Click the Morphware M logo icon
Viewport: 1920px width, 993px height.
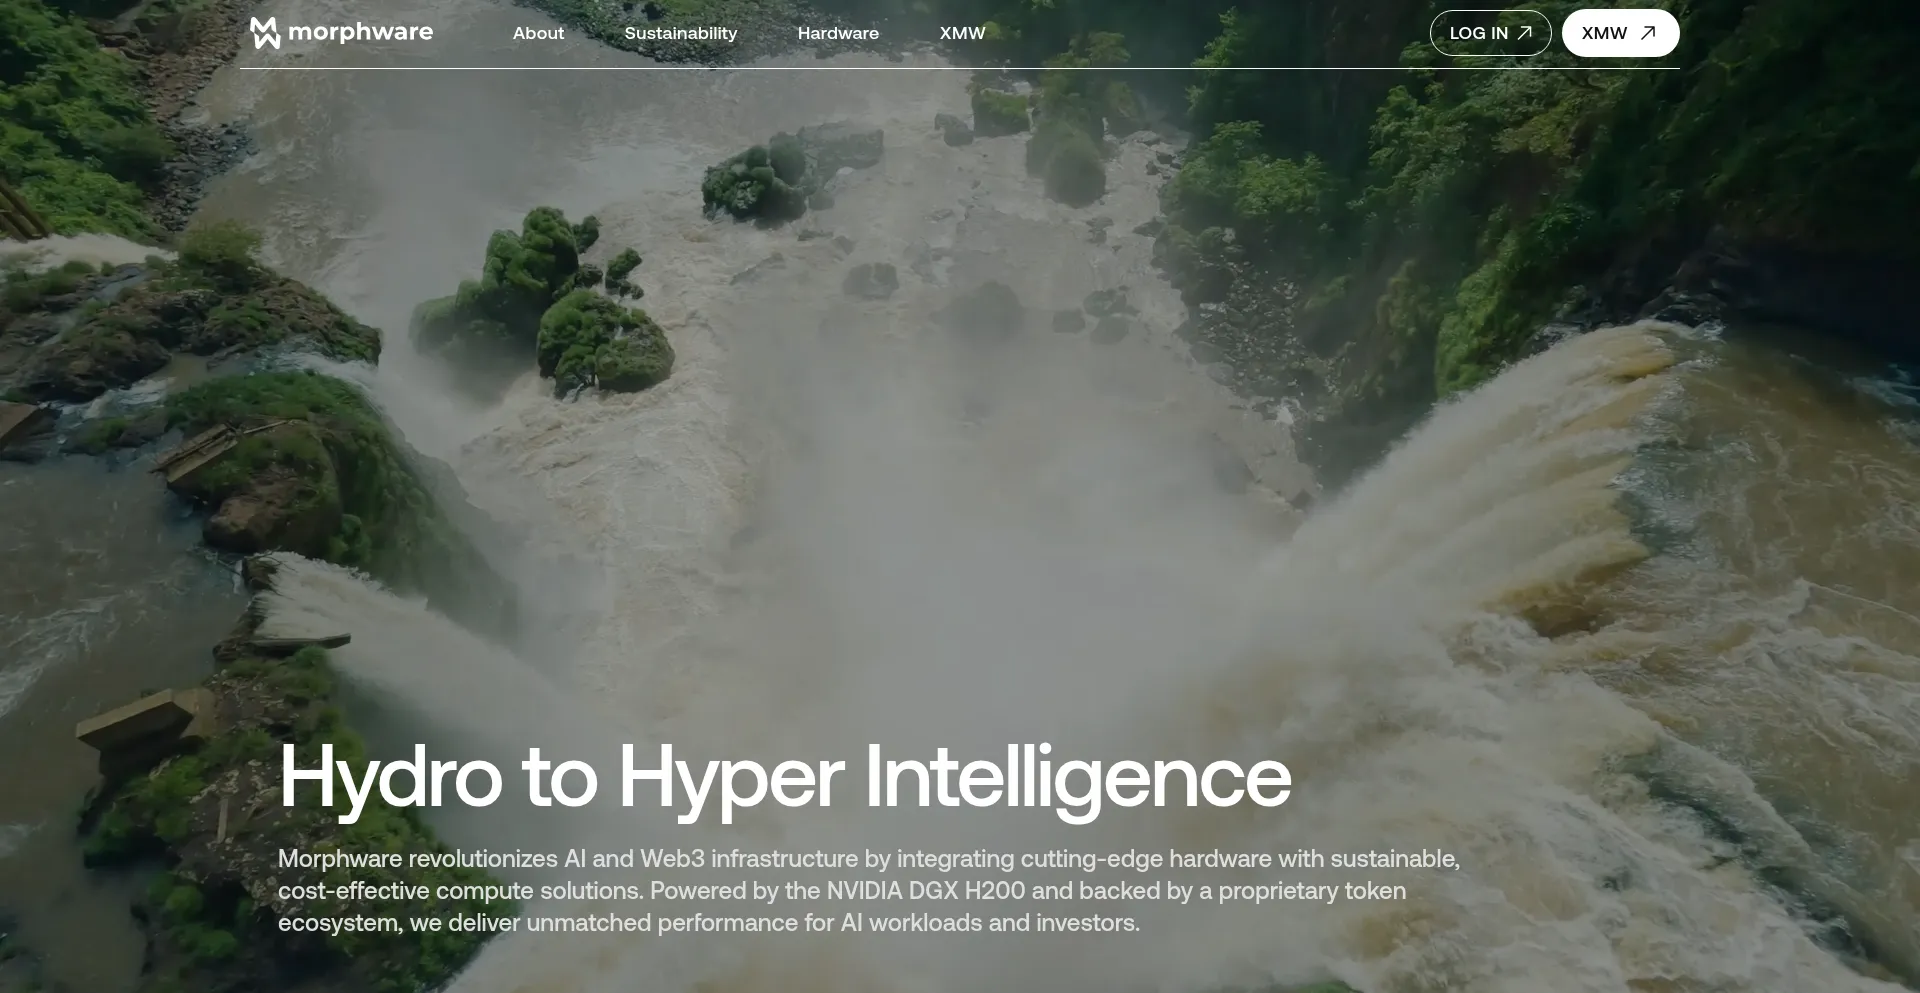click(x=265, y=33)
